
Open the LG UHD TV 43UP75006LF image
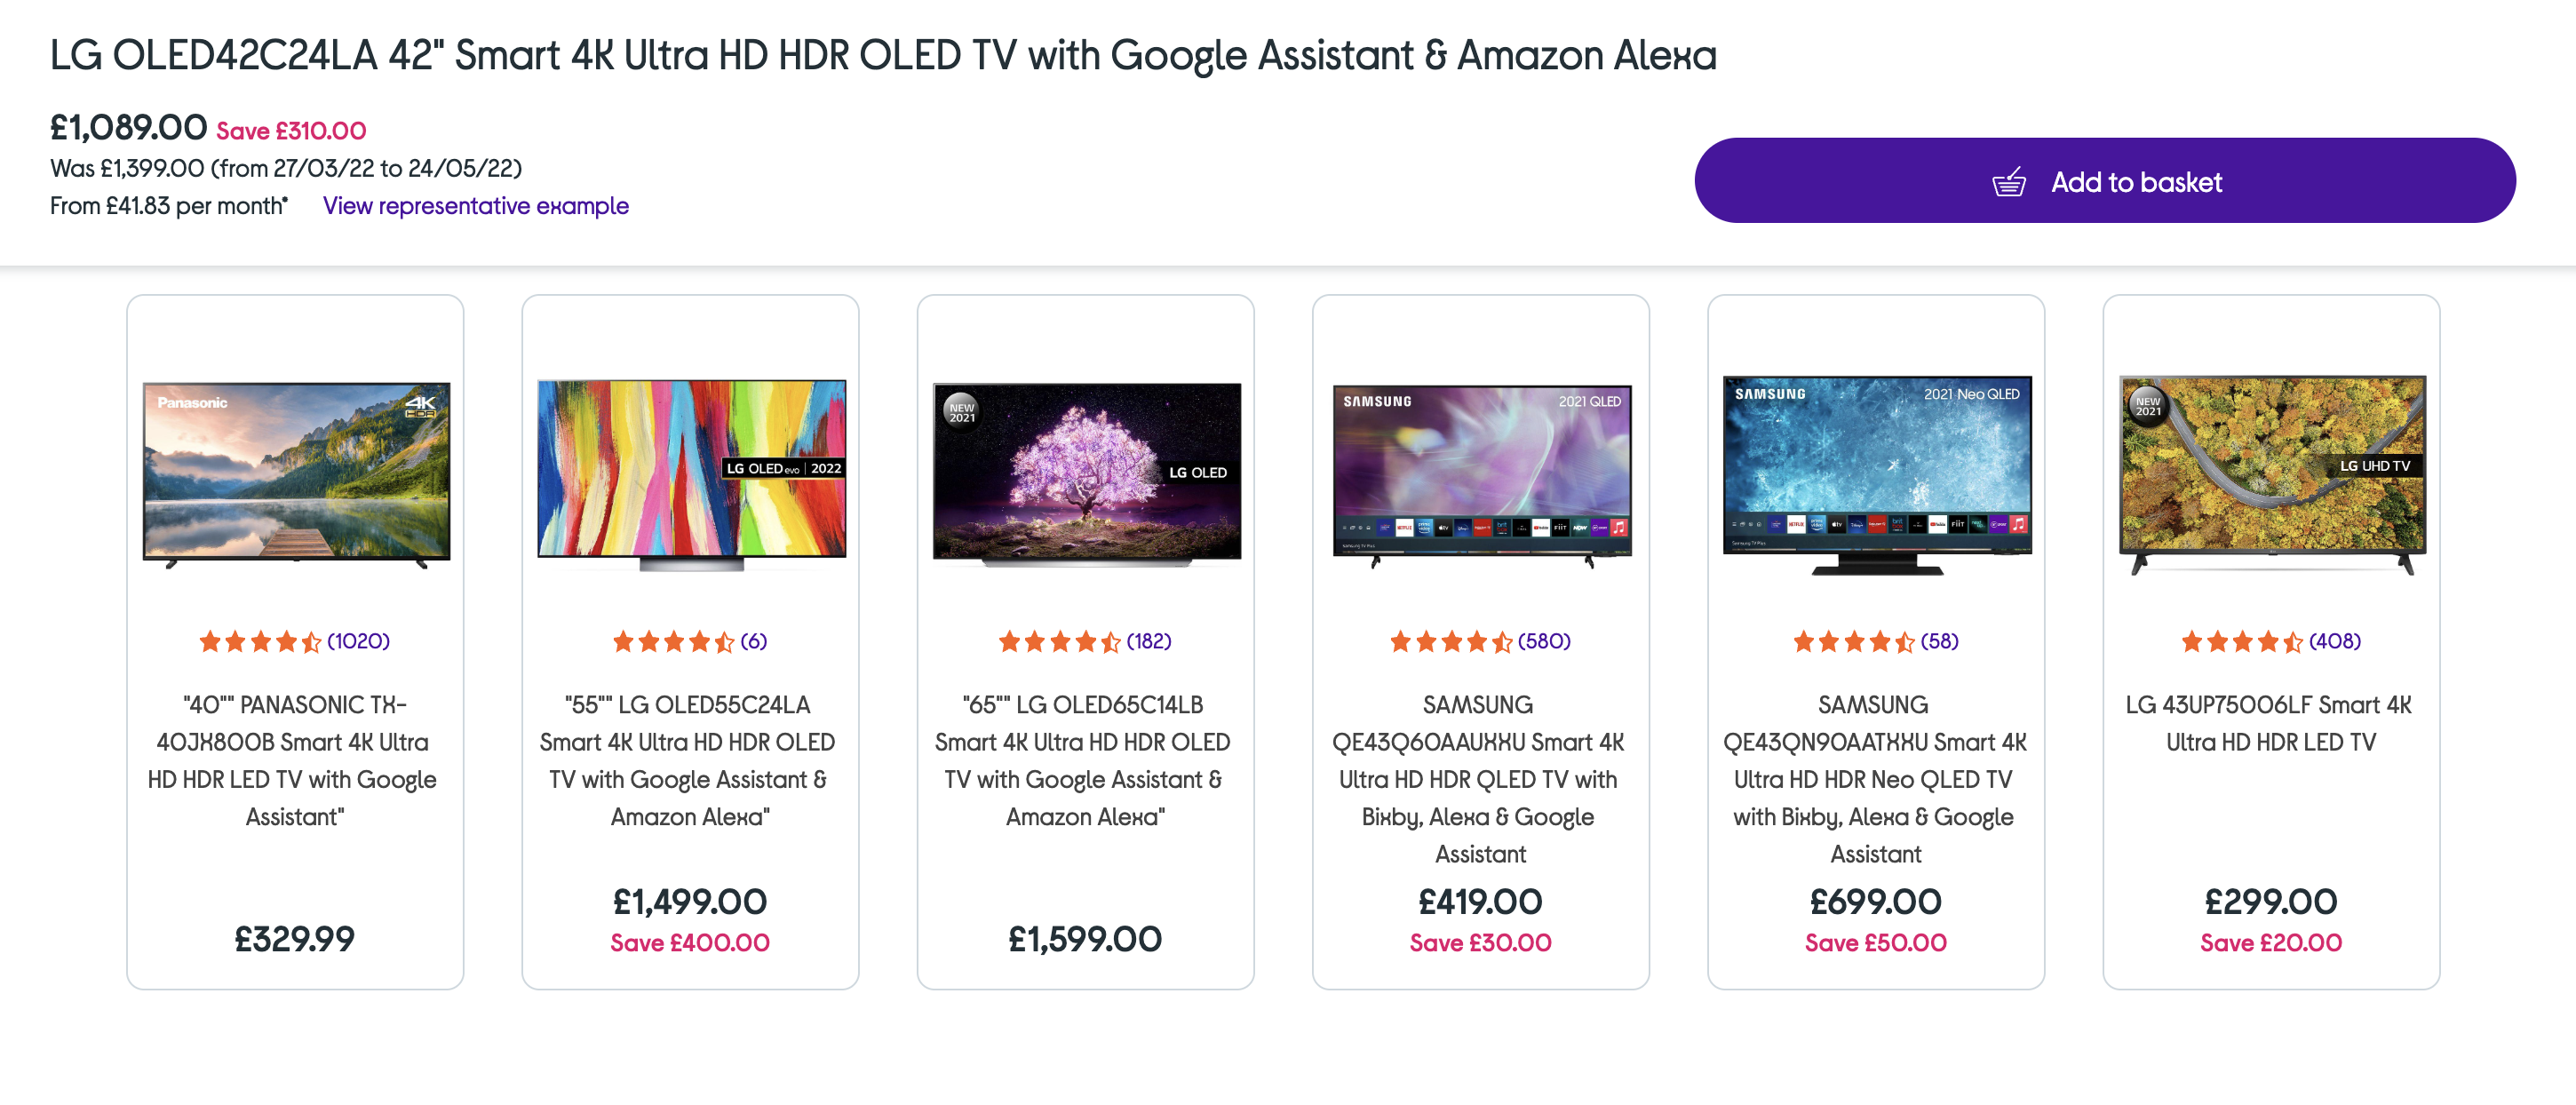click(2271, 476)
